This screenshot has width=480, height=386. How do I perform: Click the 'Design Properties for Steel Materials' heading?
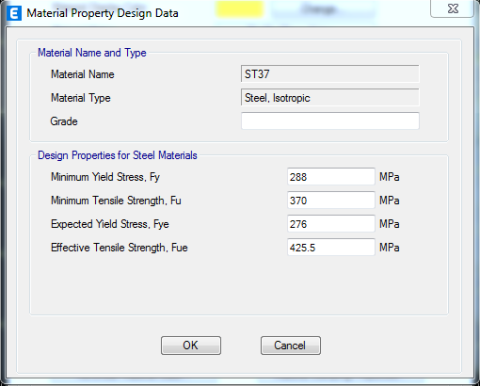coord(117,155)
